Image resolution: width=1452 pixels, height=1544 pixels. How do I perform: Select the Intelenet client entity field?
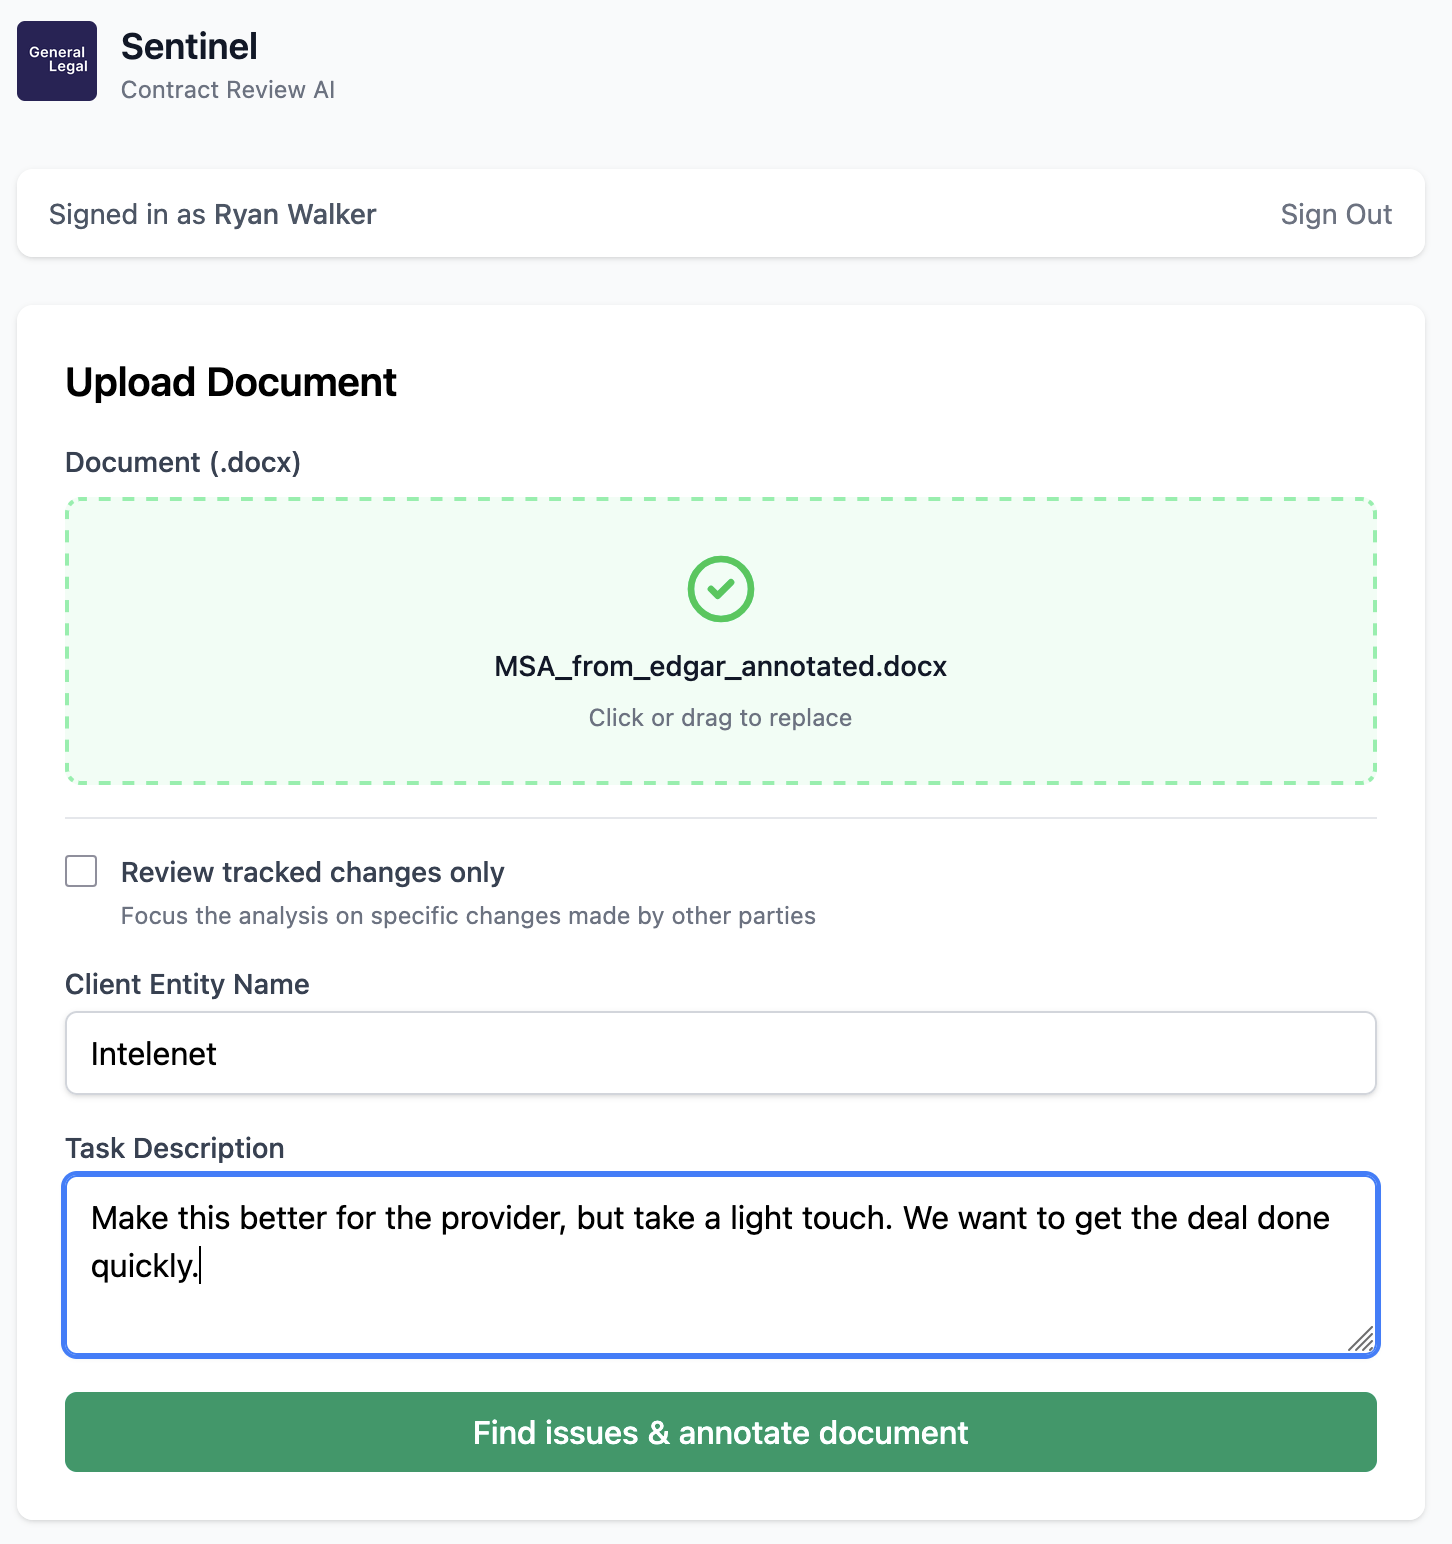(720, 1053)
